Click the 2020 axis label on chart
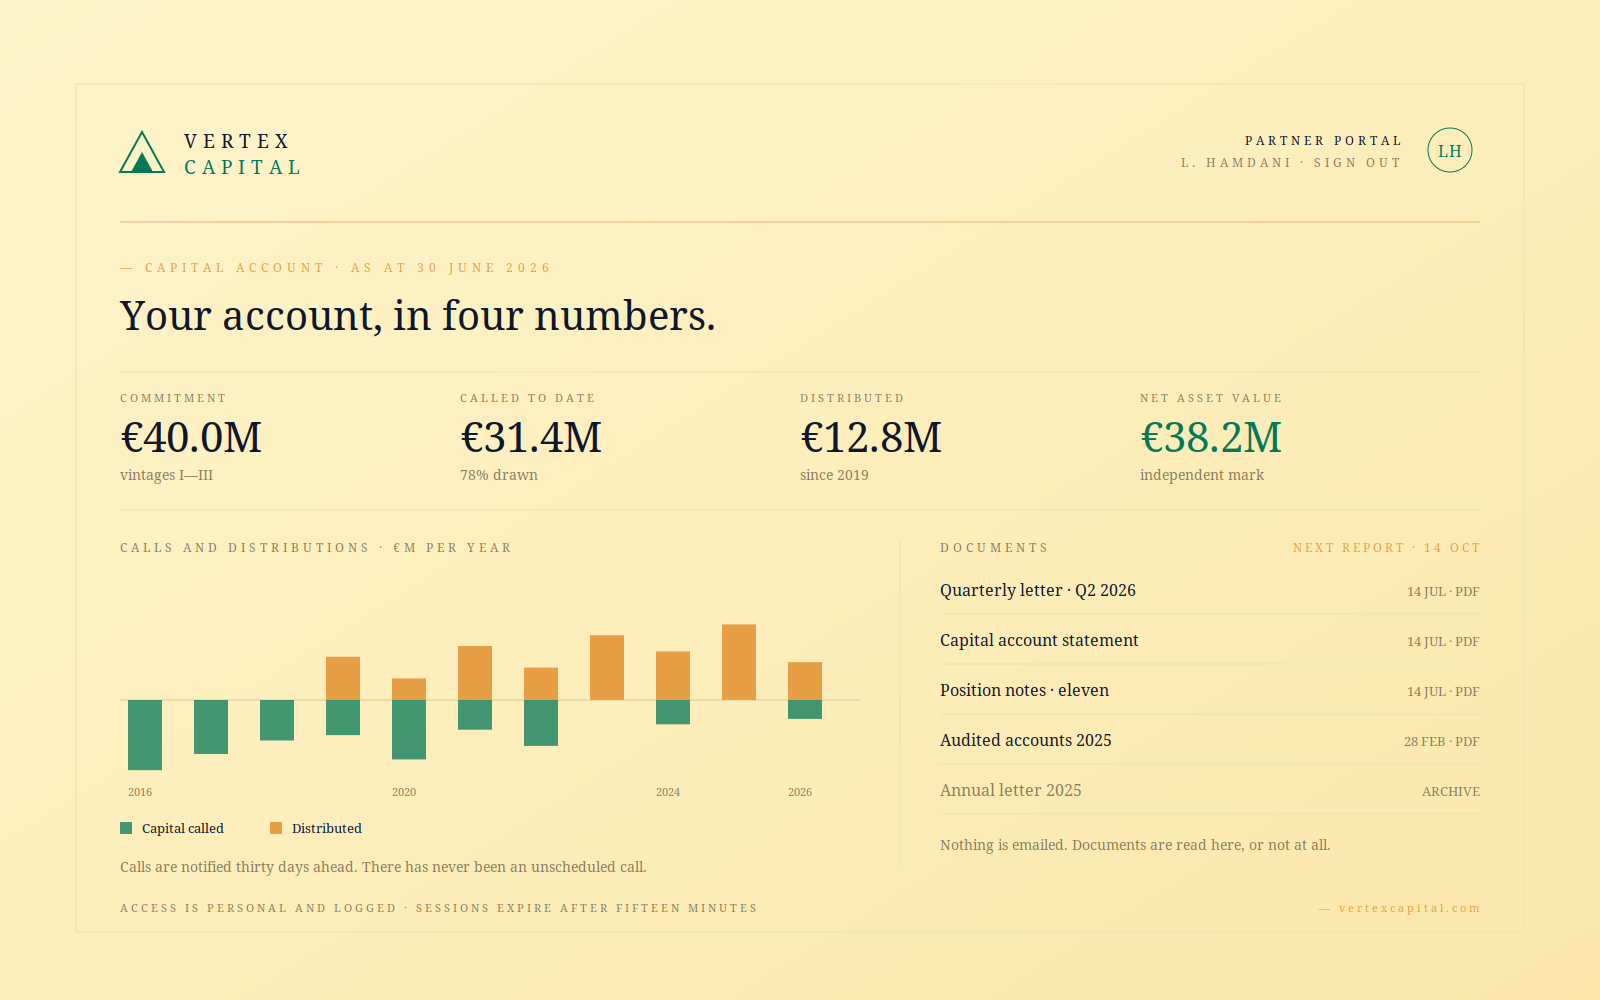 [x=404, y=792]
